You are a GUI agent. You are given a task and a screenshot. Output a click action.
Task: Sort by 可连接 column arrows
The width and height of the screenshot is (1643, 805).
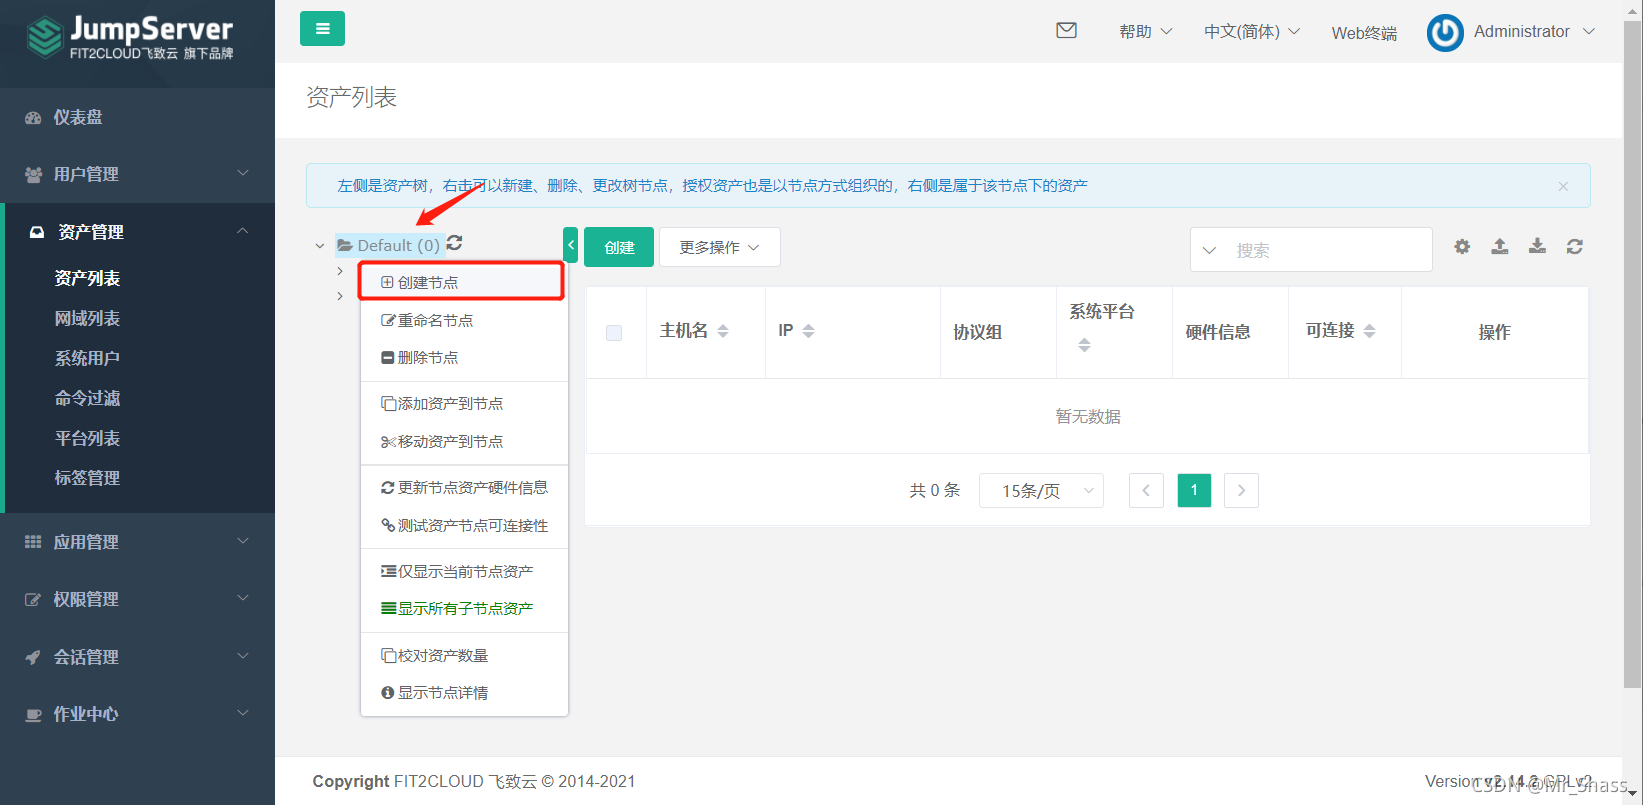(x=1370, y=331)
